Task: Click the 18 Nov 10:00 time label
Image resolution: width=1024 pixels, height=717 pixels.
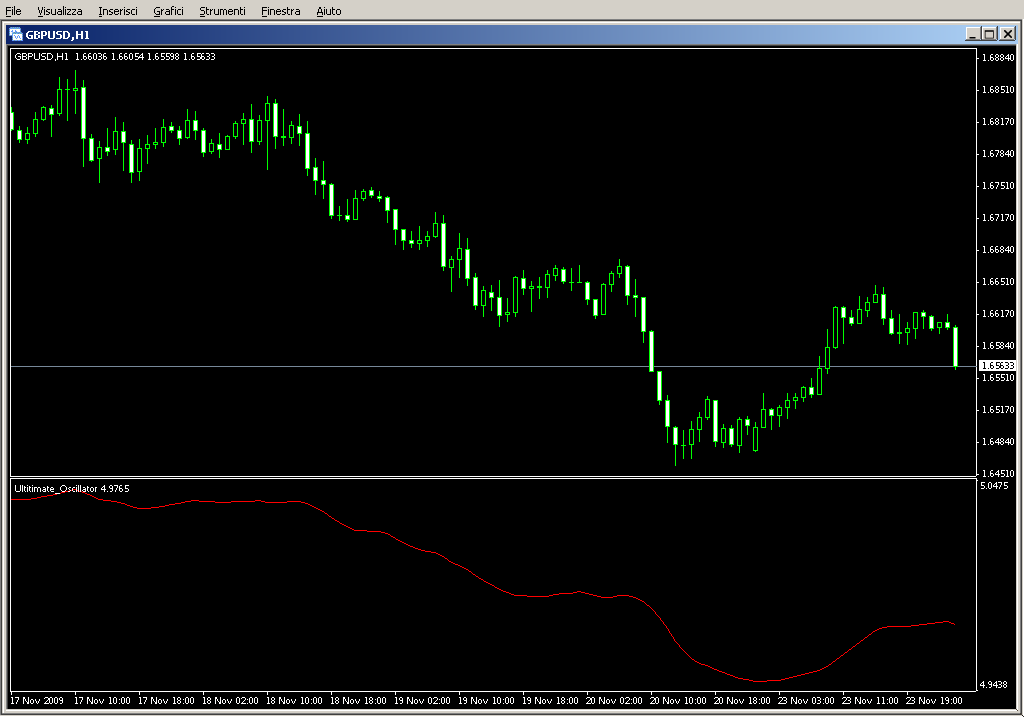Action: click(294, 701)
